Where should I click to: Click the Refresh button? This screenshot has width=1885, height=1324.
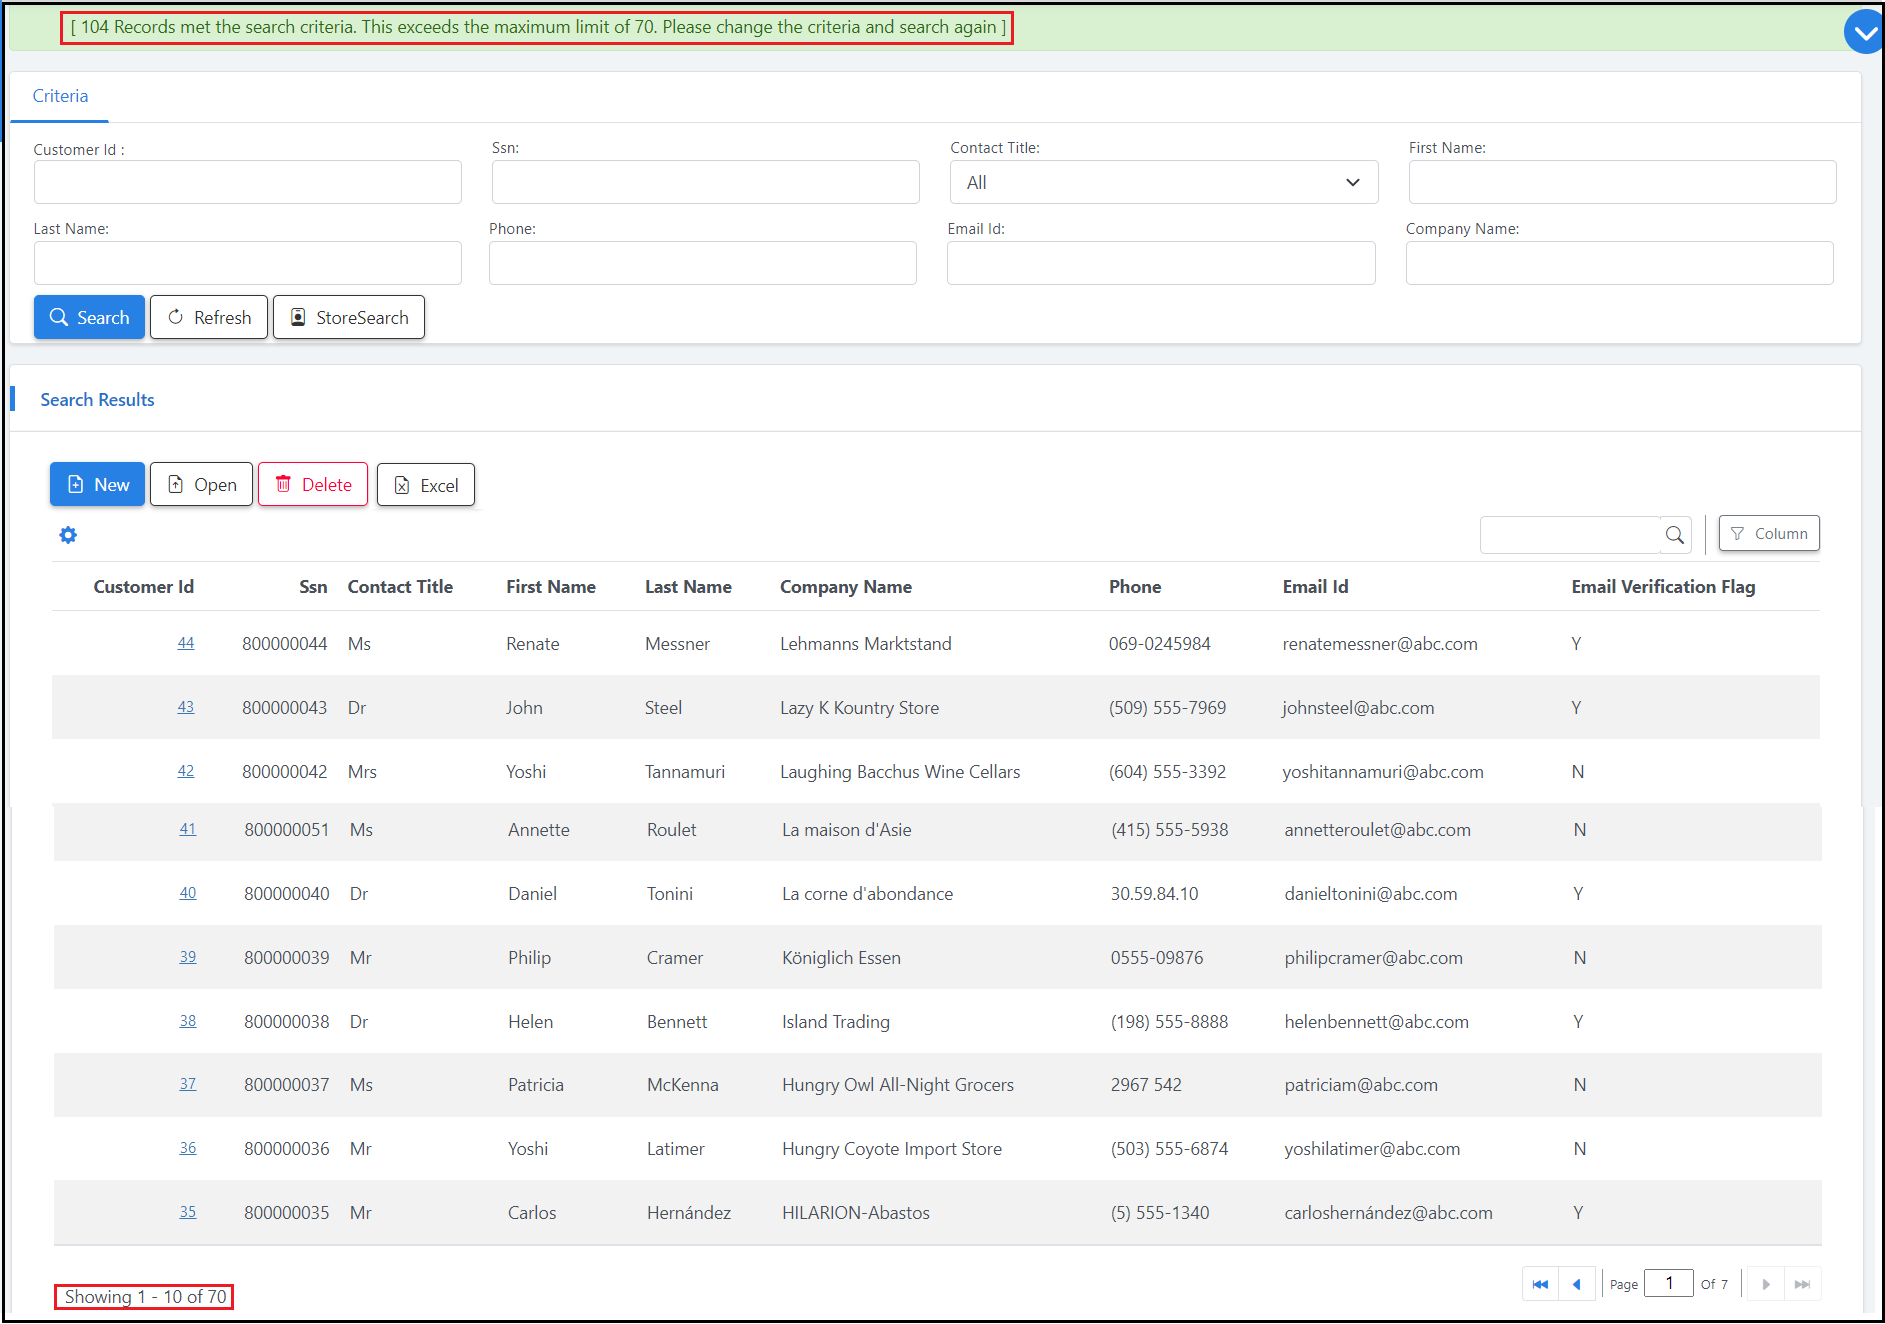pos(209,318)
